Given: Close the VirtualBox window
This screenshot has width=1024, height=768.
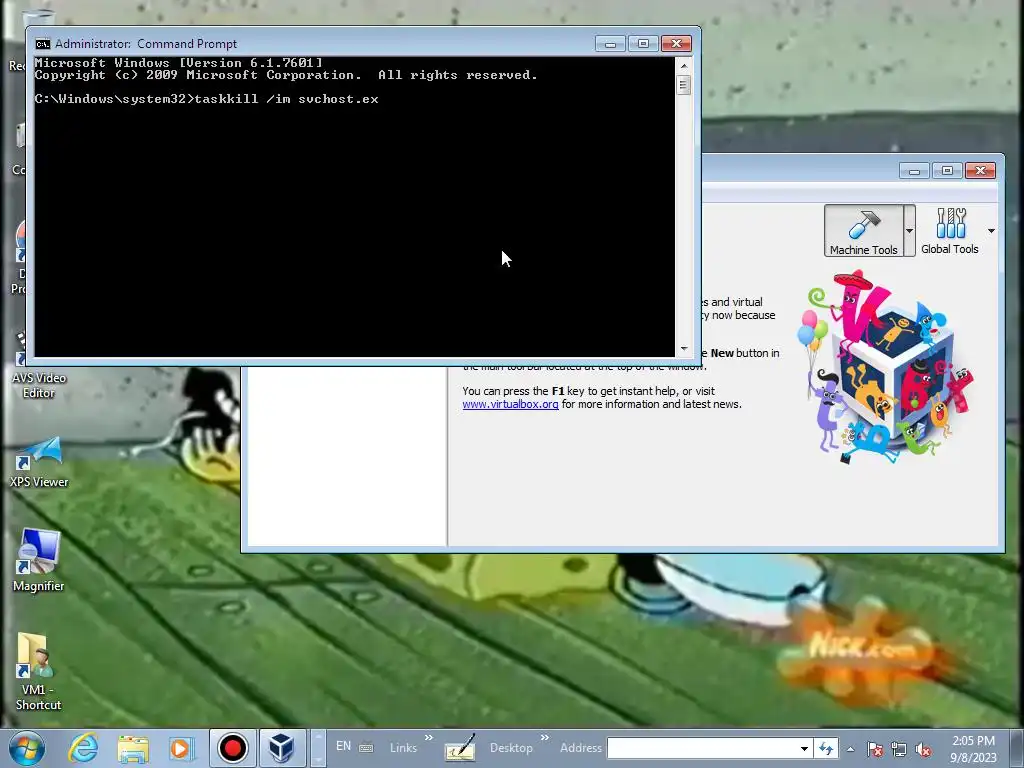Looking at the screenshot, I should point(980,171).
